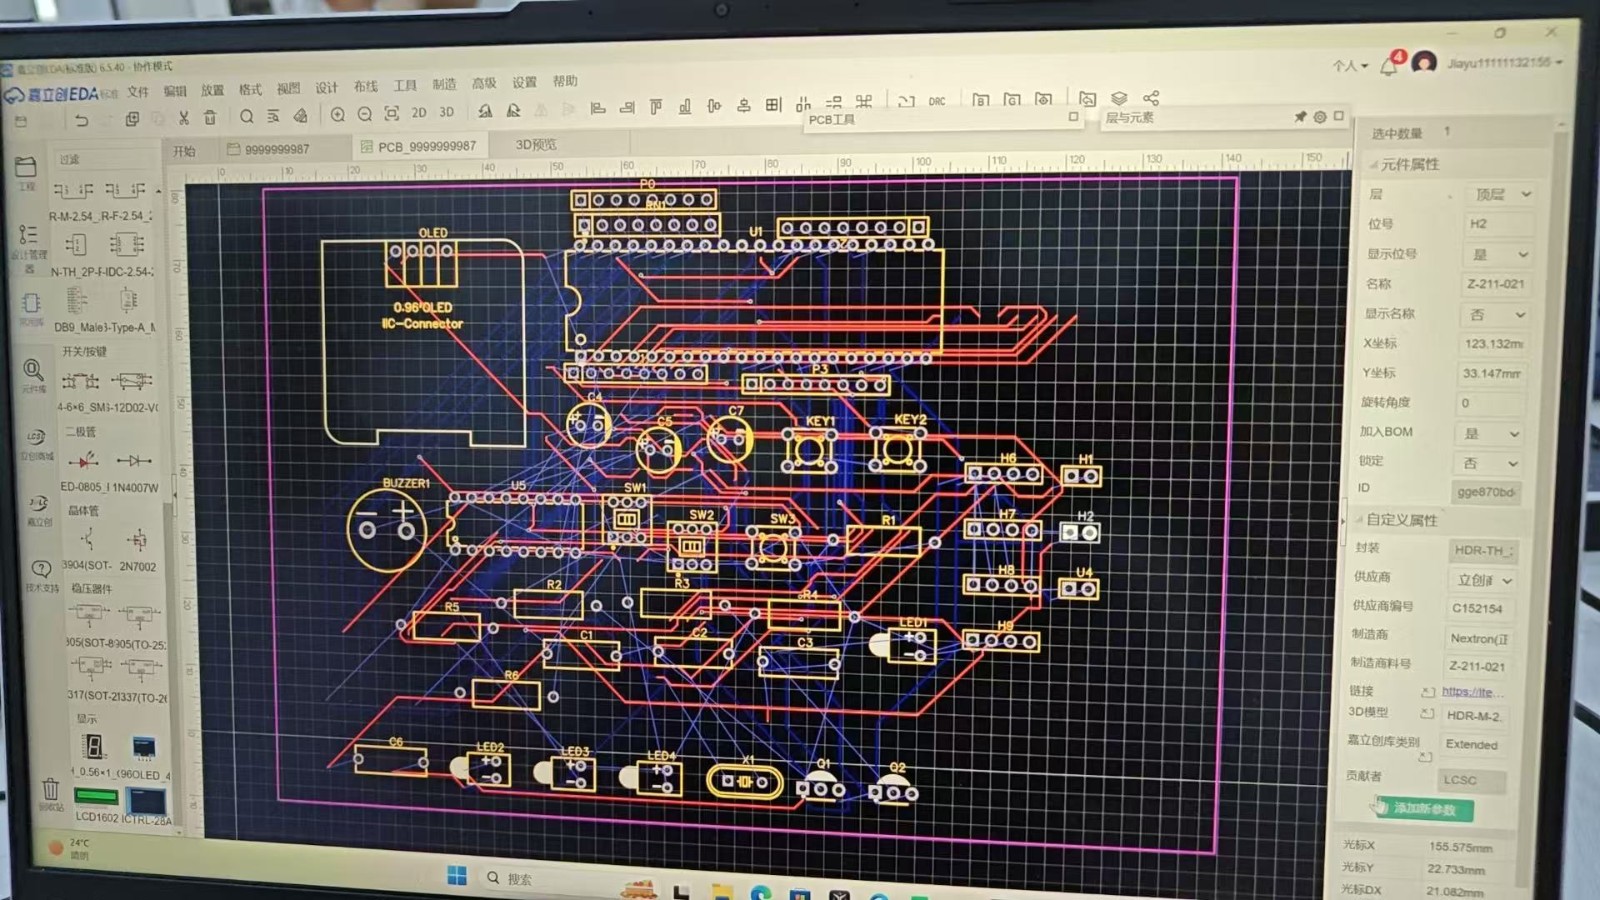Image resolution: width=1600 pixels, height=900 pixels.
Task: Click the zoom in magnifier icon
Action: click(x=337, y=115)
